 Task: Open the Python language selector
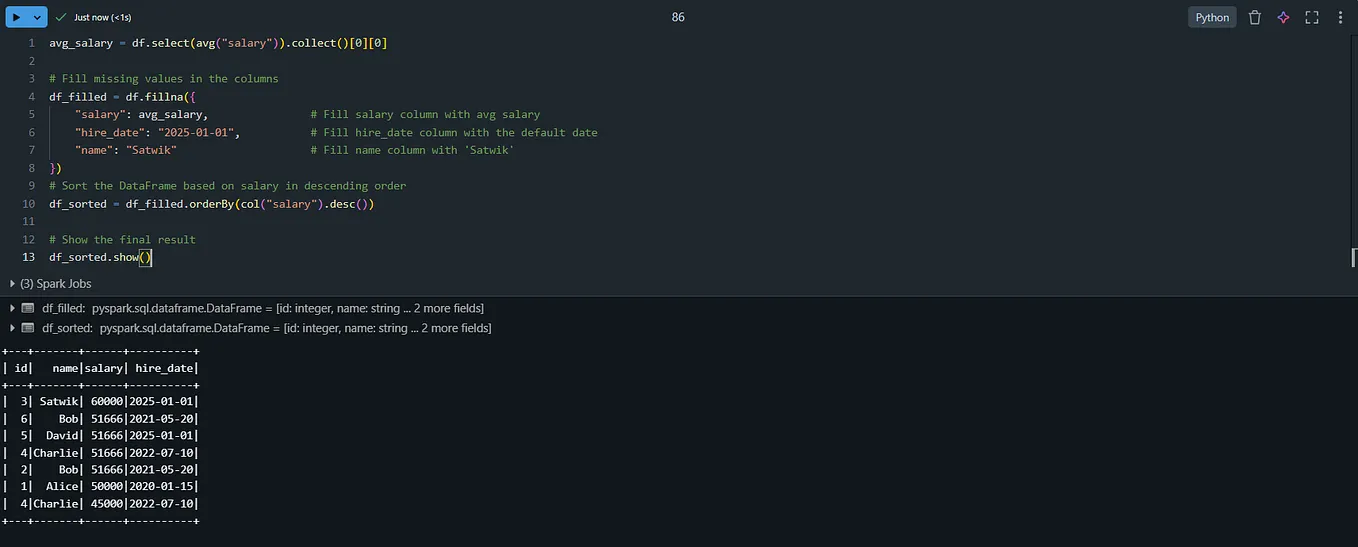1212,17
